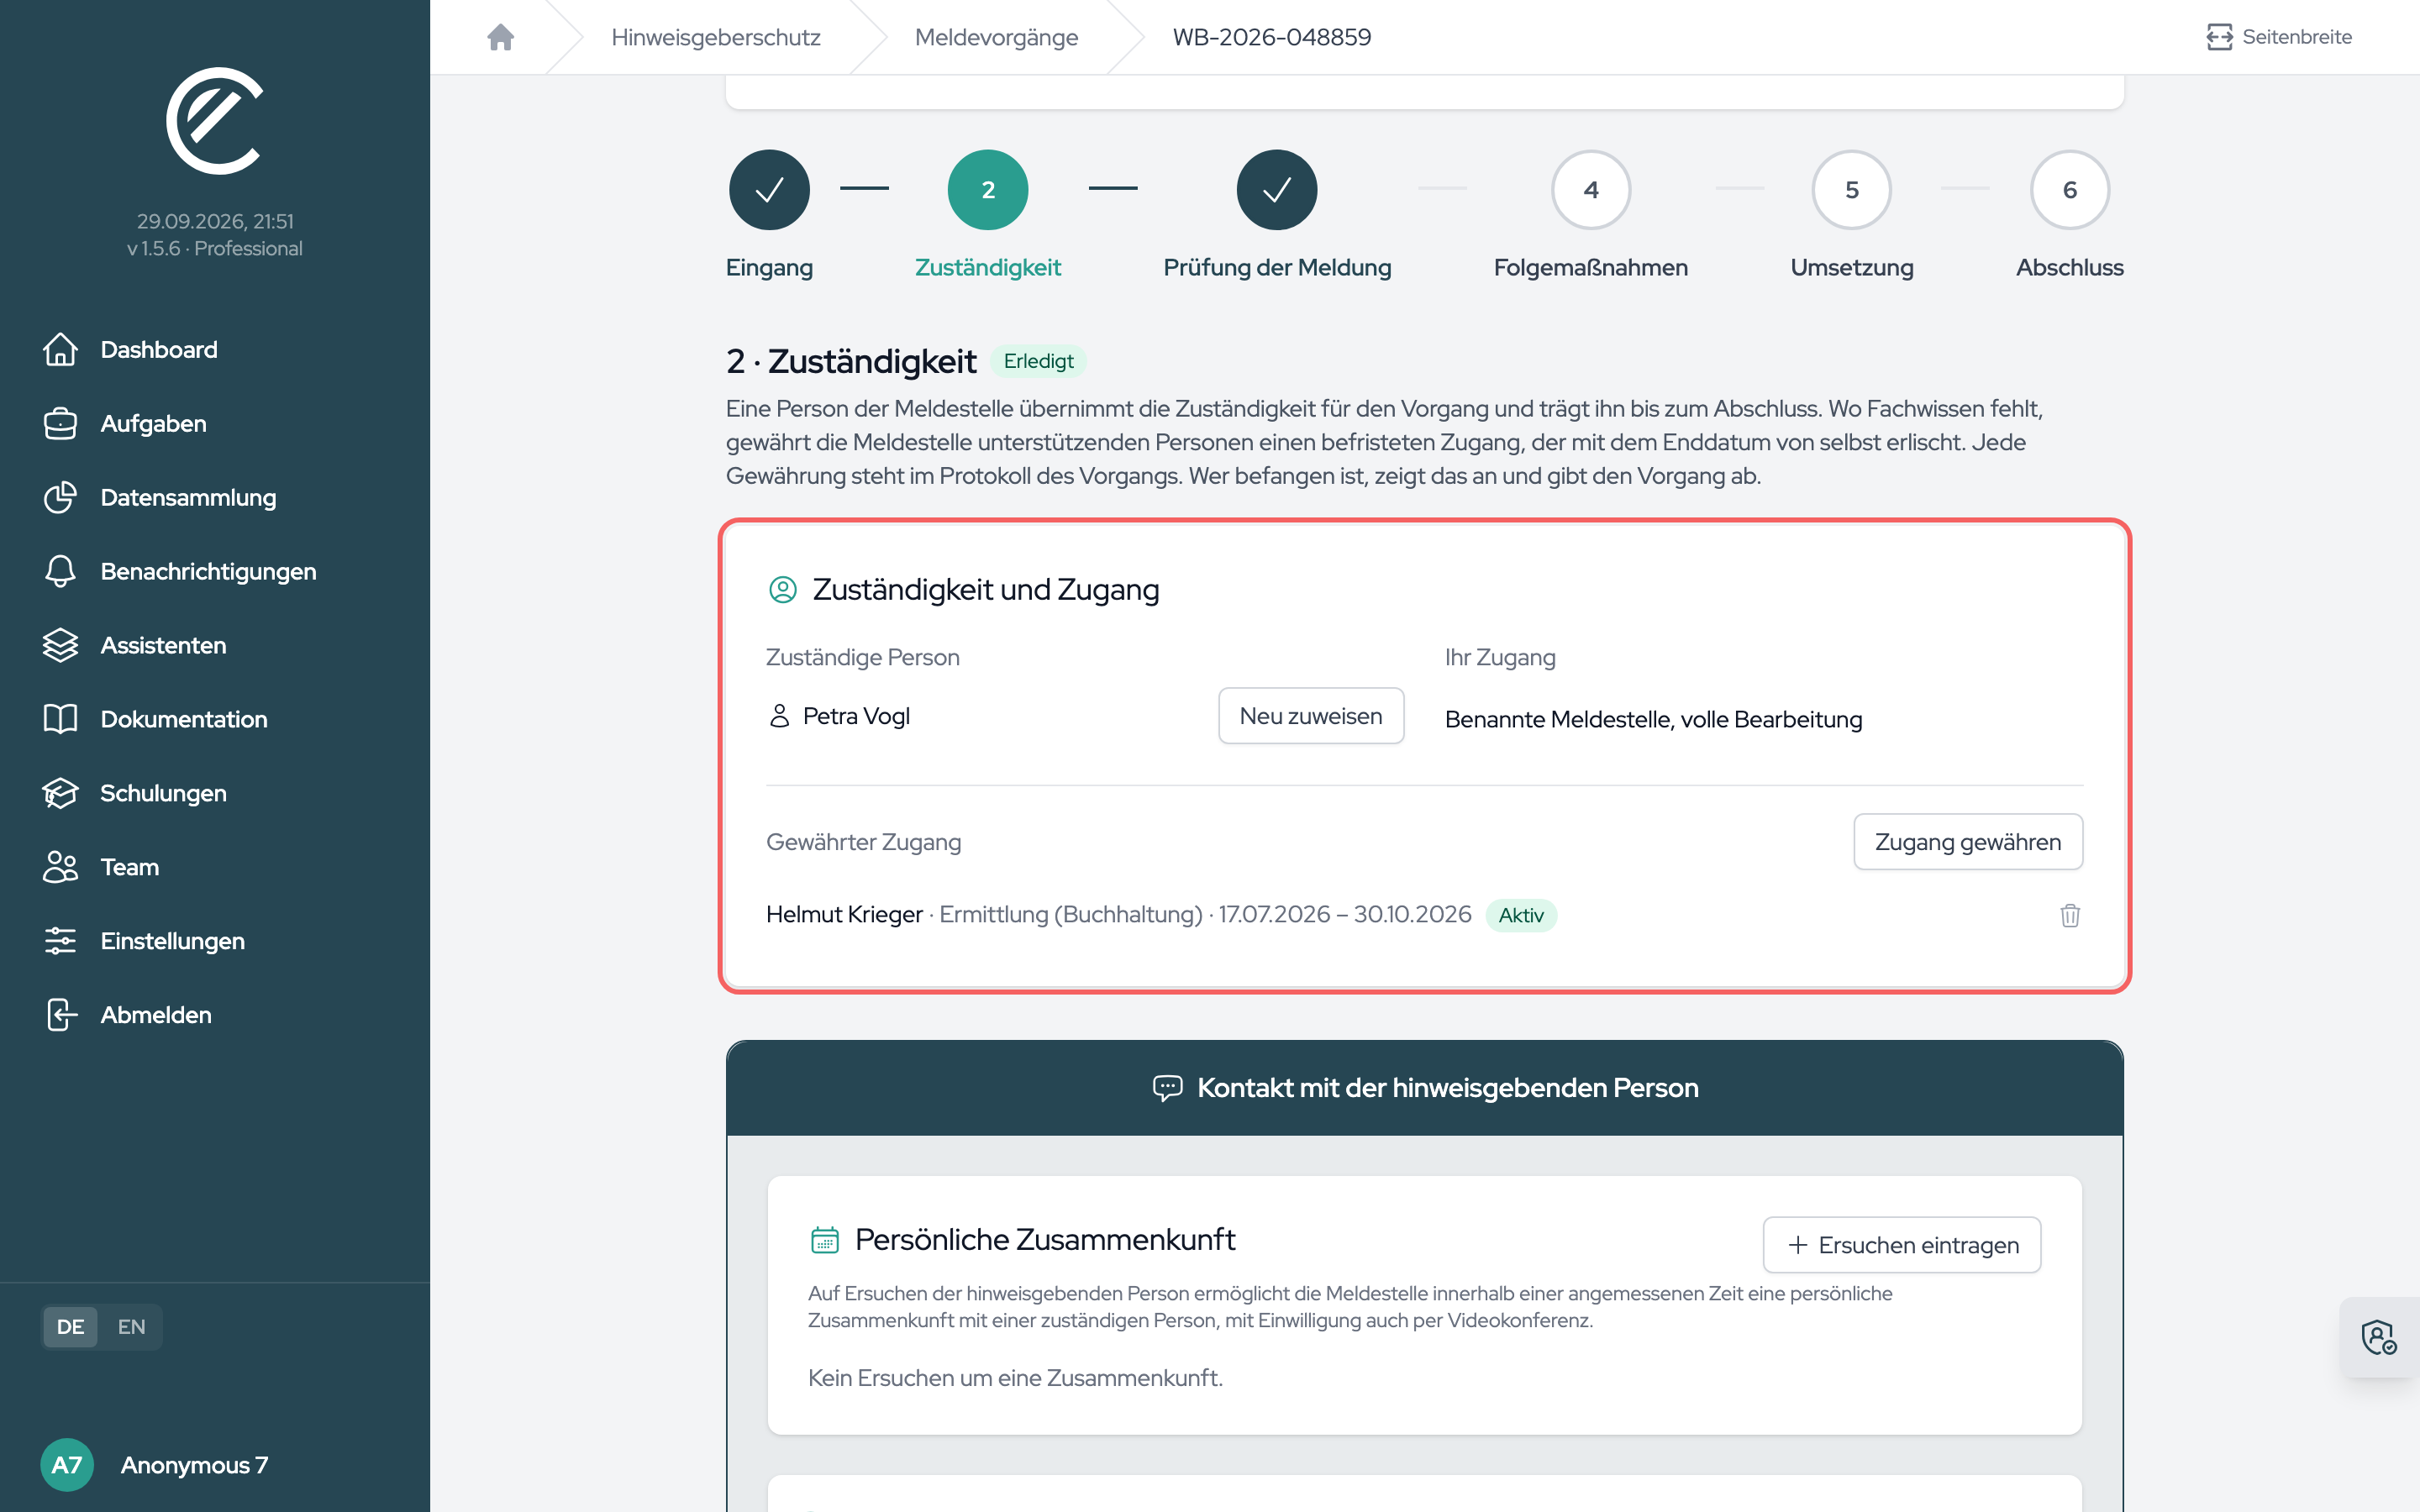Select the Eingang step circle
This screenshot has width=2420, height=1512.
click(769, 190)
